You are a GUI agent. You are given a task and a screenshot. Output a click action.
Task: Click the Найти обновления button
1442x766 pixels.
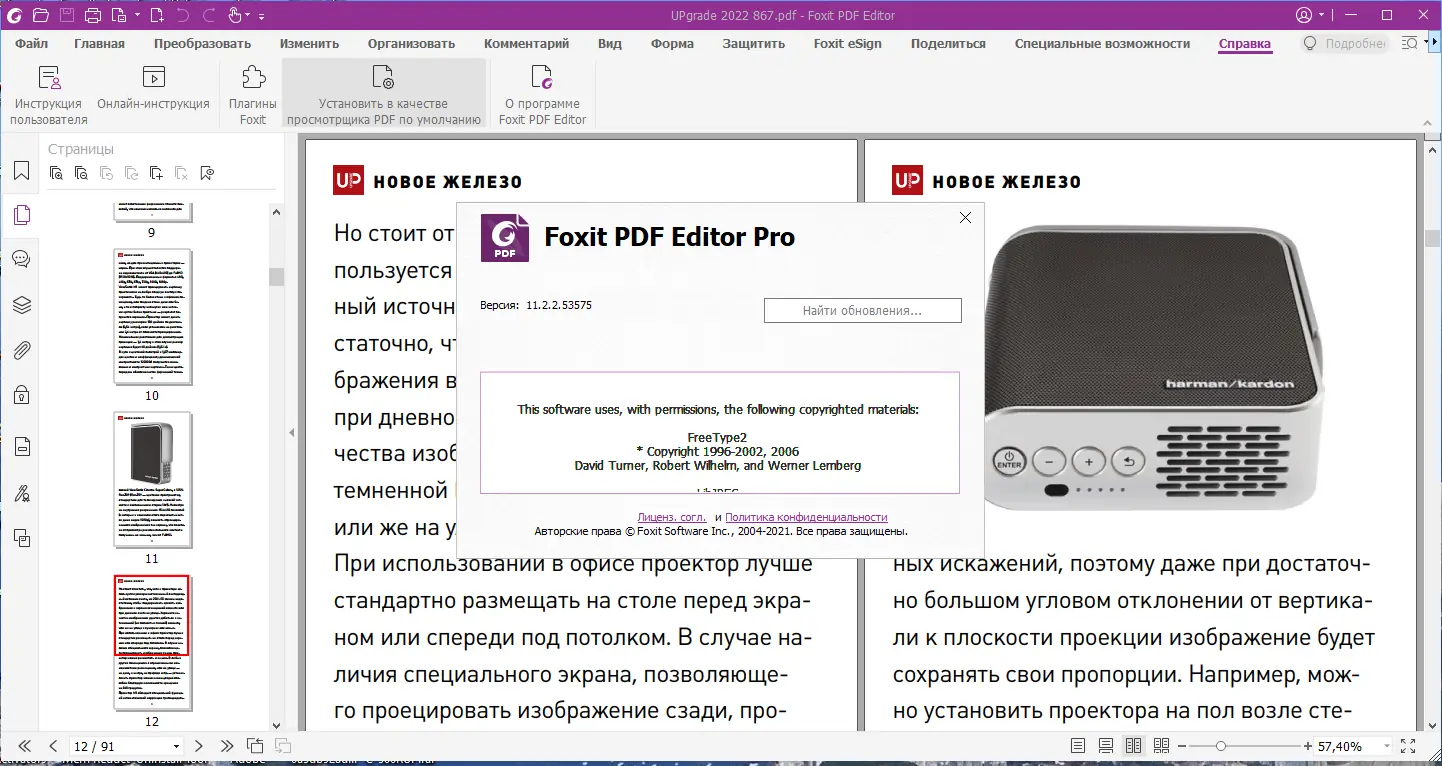(x=862, y=310)
